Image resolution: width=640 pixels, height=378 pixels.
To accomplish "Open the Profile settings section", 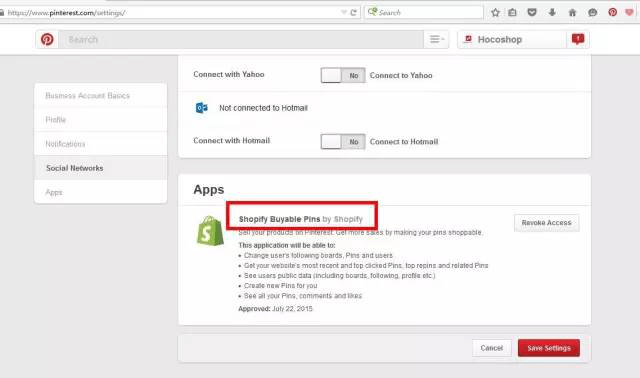I will point(100,120).
